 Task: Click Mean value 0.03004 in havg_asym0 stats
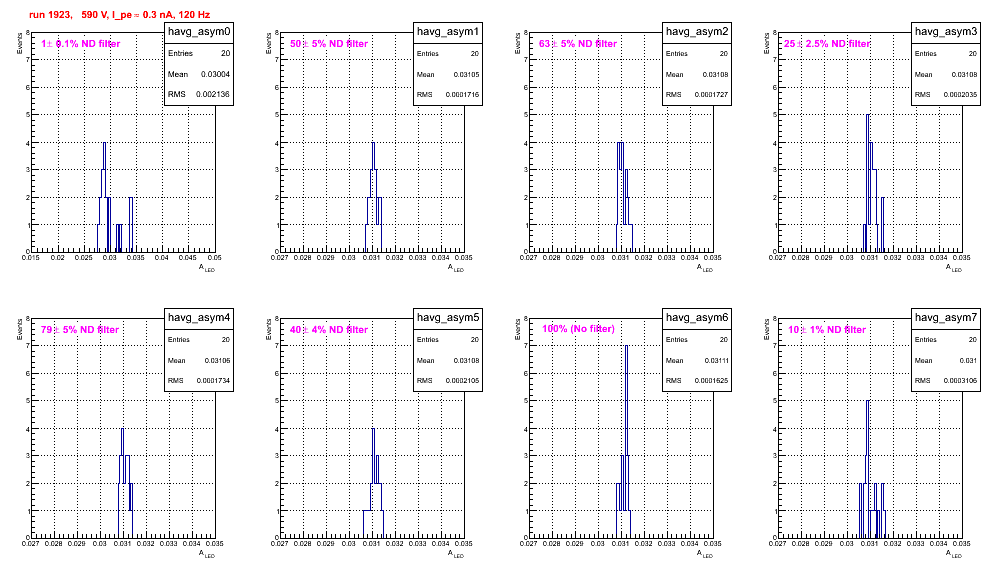tap(215, 74)
